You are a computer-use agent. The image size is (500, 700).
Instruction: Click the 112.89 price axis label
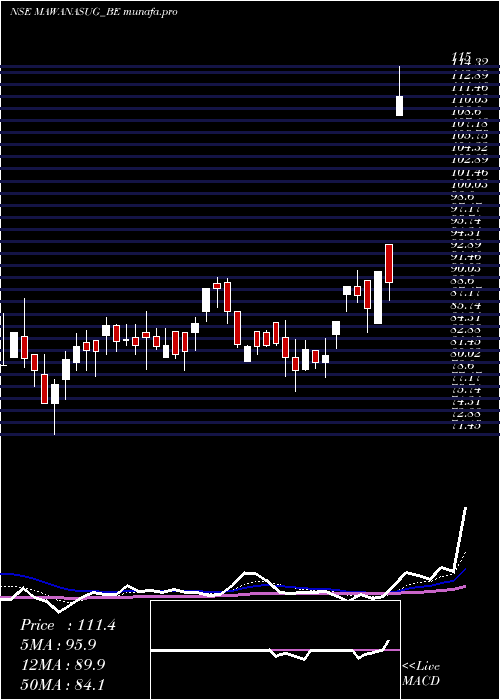[x=469, y=76]
